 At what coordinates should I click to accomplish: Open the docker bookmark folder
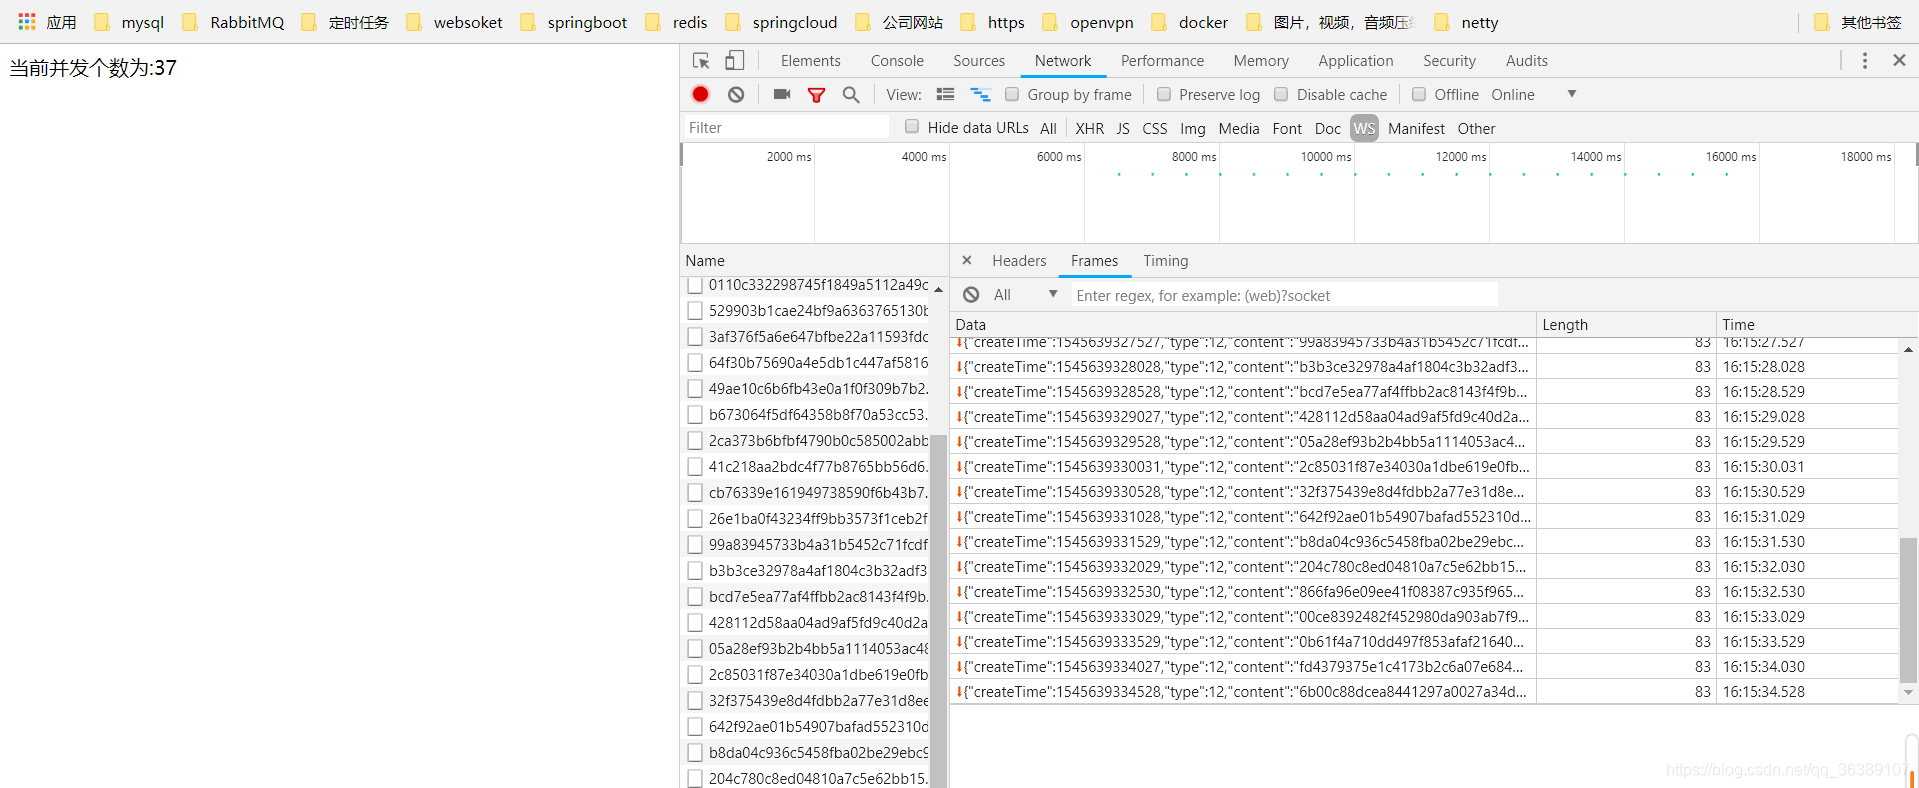(x=1189, y=22)
